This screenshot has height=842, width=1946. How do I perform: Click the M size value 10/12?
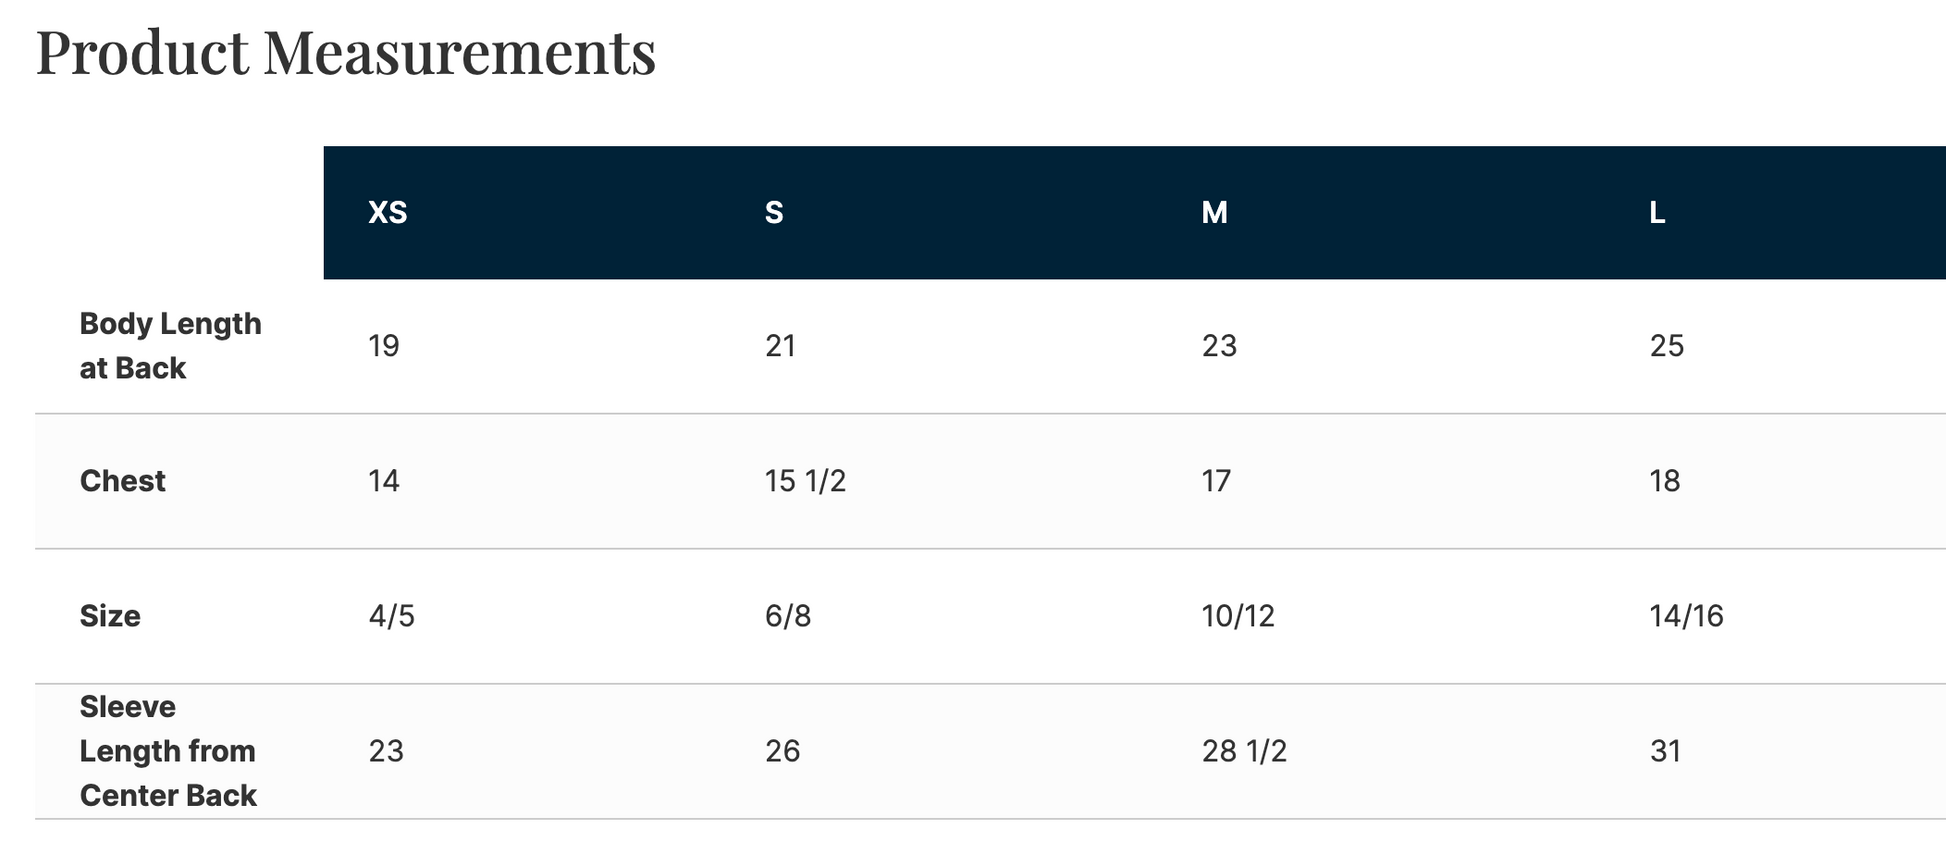pos(1238,616)
